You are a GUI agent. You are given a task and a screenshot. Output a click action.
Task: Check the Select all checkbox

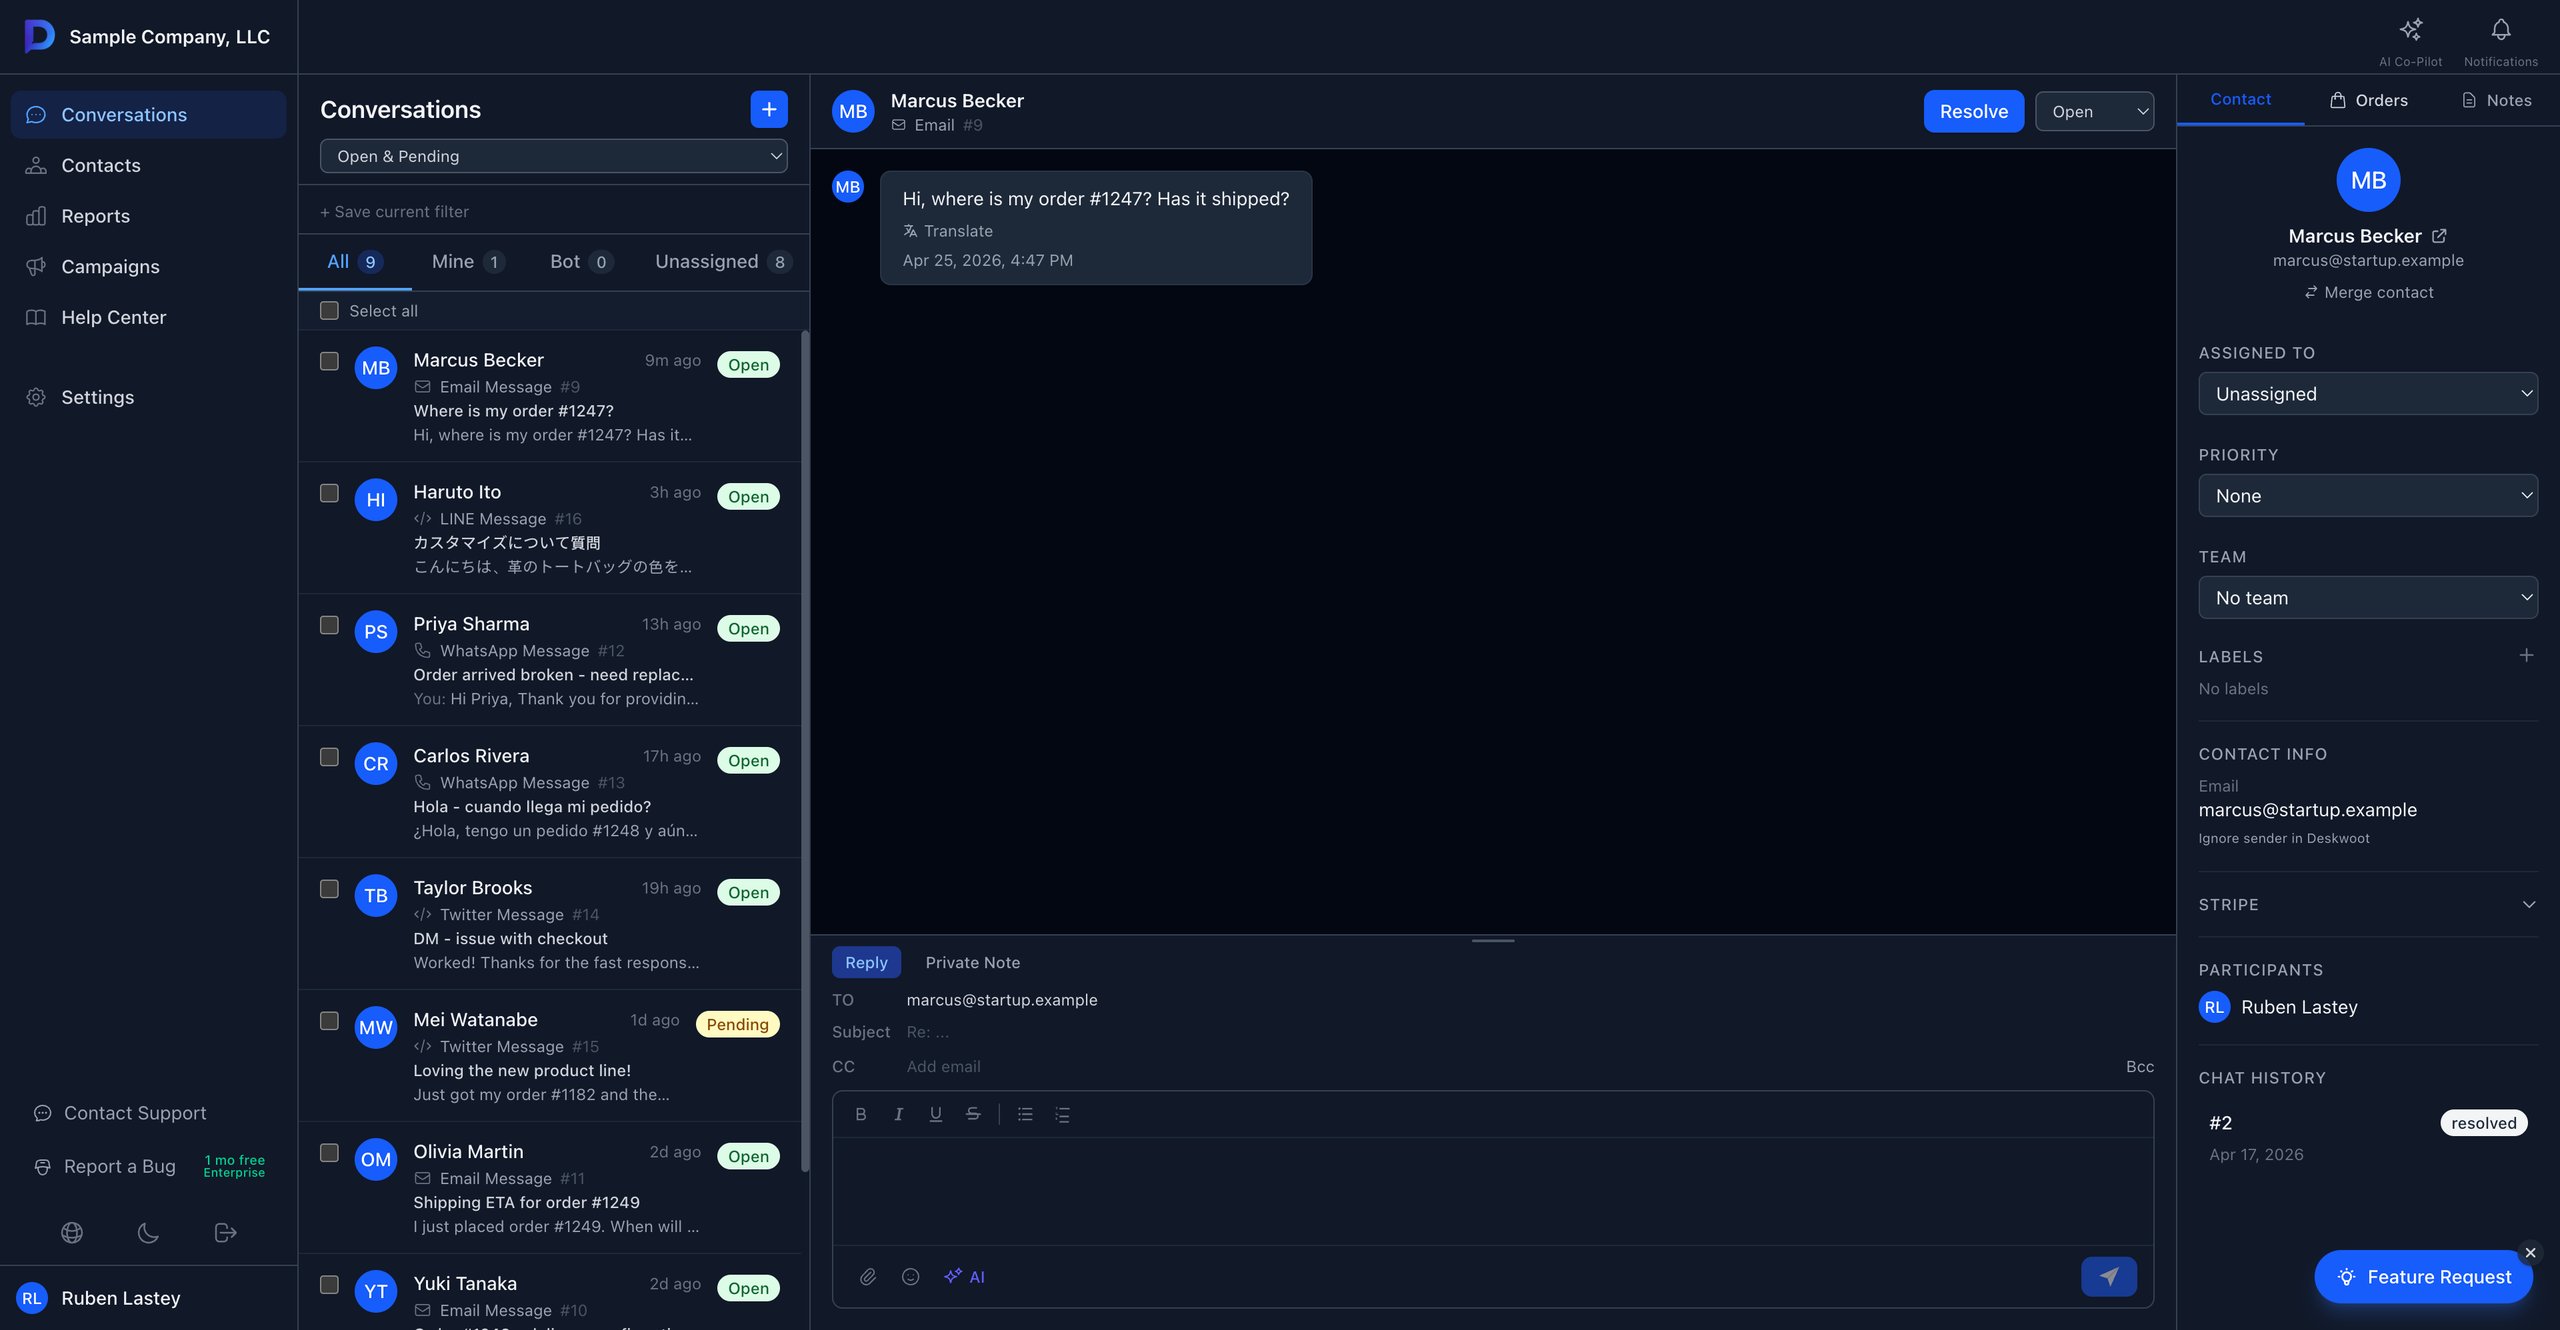[x=329, y=311]
